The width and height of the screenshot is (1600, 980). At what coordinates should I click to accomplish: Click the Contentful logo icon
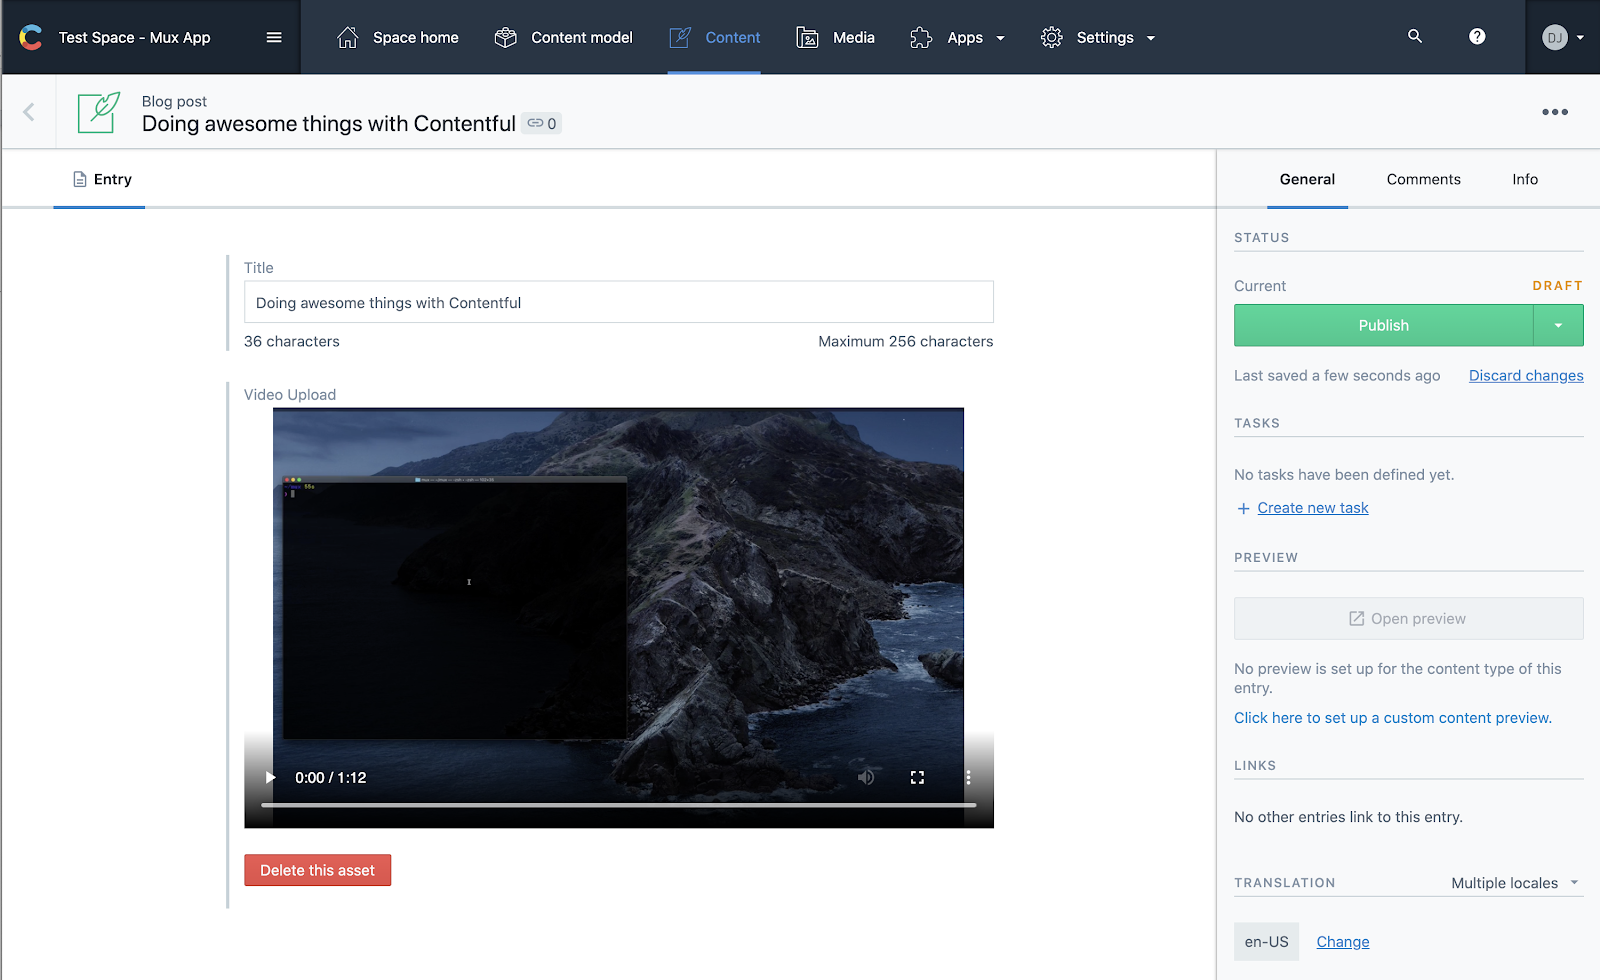click(x=31, y=37)
